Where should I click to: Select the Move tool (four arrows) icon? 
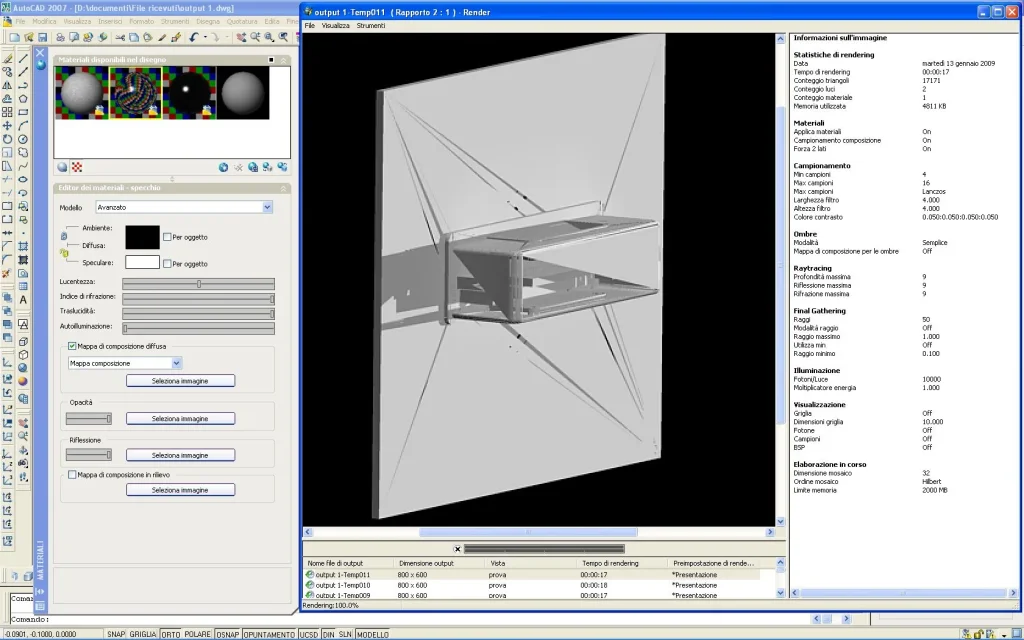[x=7, y=125]
